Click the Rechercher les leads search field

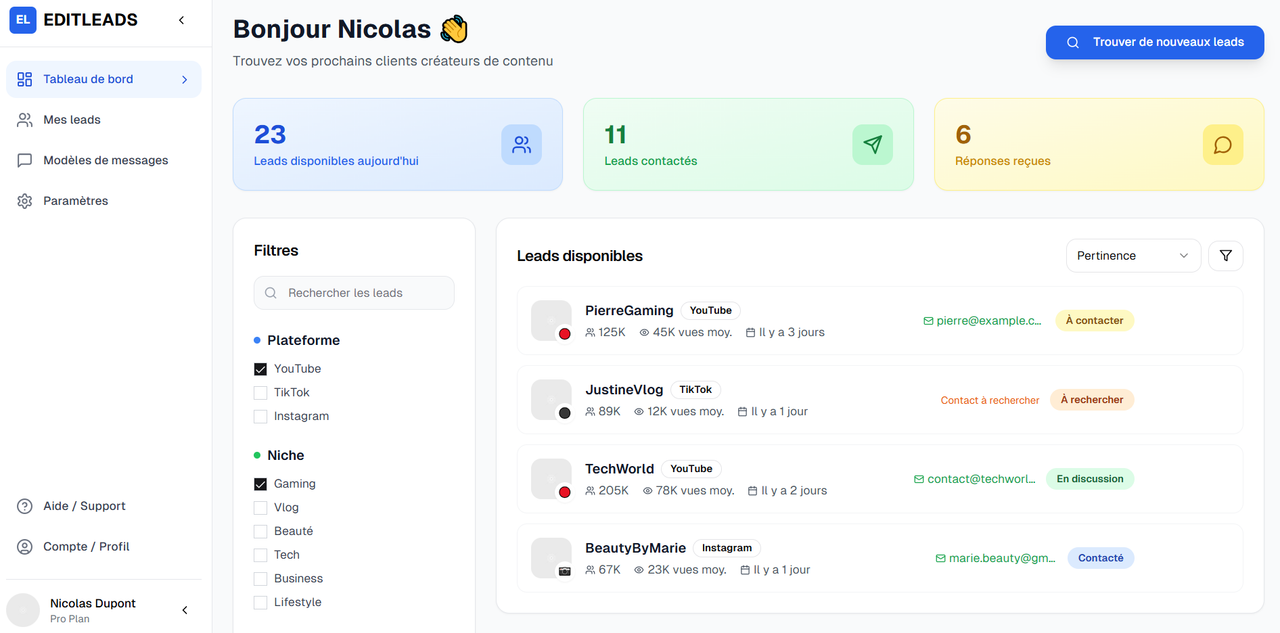click(354, 292)
